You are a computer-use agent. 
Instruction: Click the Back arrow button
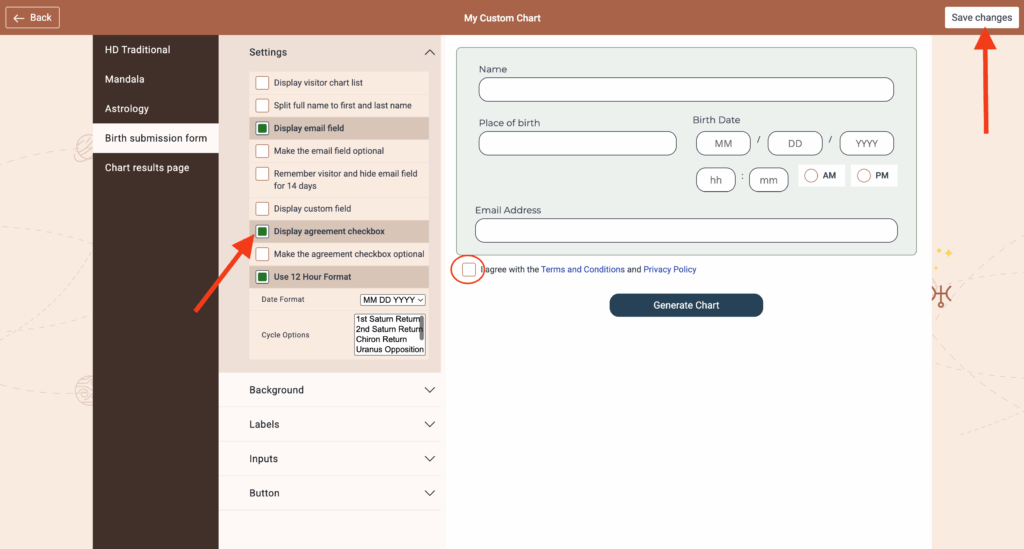click(x=33, y=18)
